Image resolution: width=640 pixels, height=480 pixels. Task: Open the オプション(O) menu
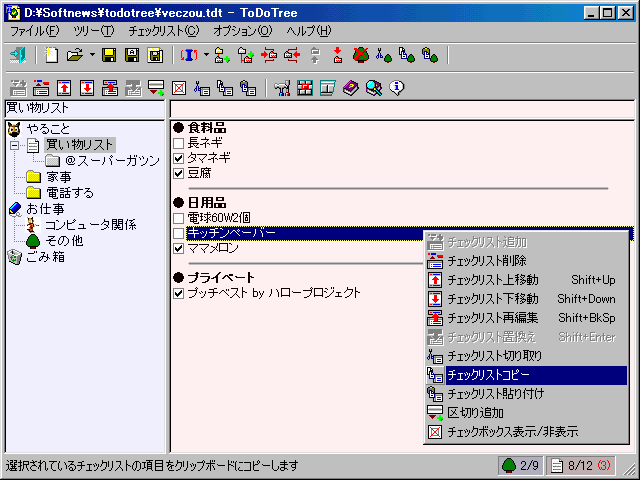(x=242, y=31)
